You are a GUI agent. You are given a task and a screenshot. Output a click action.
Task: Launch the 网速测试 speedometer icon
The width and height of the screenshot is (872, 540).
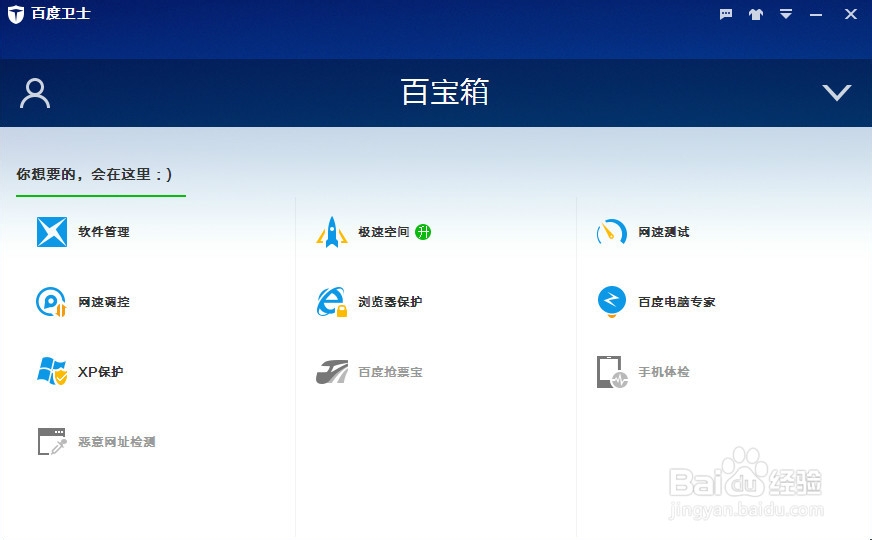point(612,232)
